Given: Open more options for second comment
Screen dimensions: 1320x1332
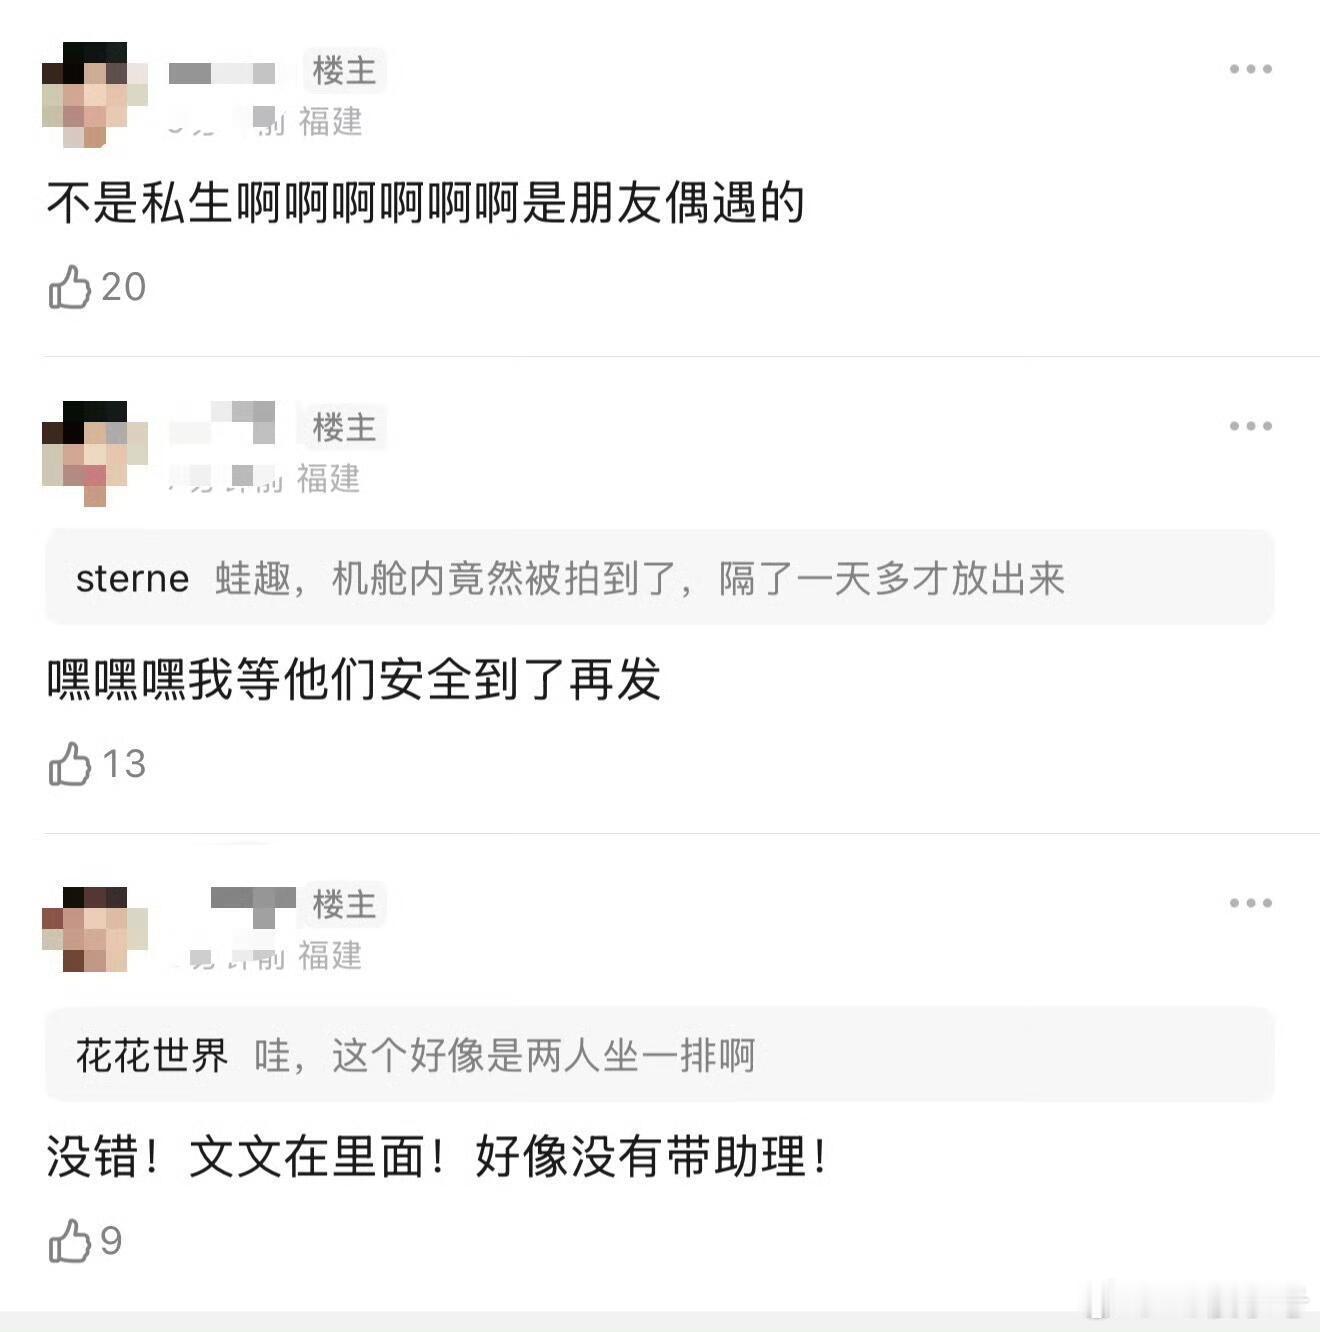Looking at the screenshot, I should [x=1251, y=426].
